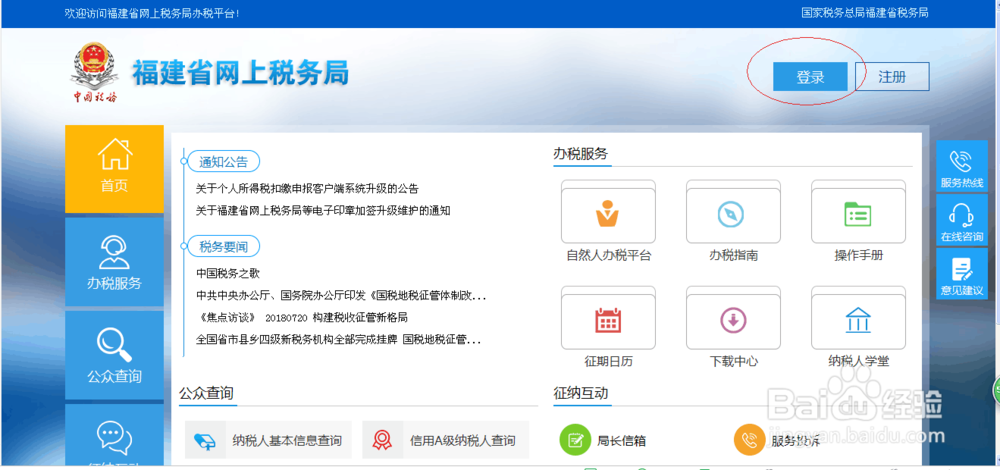
Task: Click the 自然人办税平台 label
Action: tap(608, 256)
